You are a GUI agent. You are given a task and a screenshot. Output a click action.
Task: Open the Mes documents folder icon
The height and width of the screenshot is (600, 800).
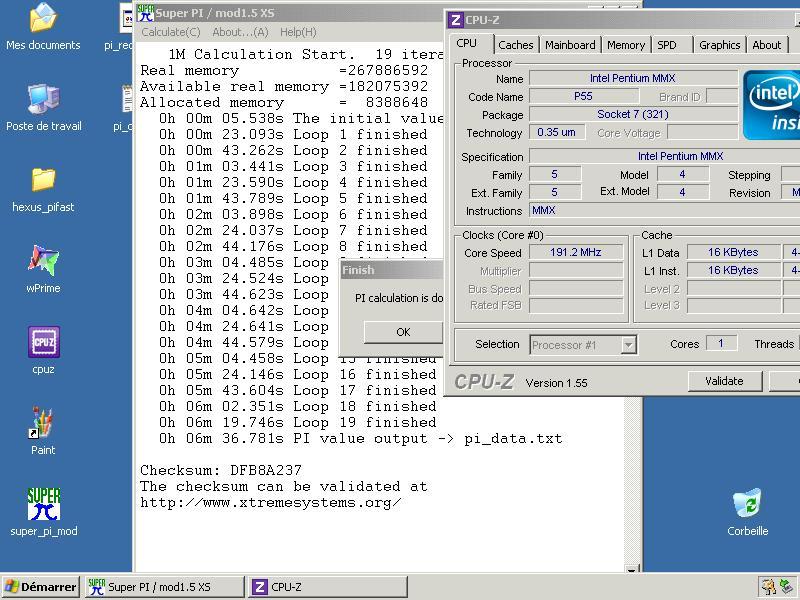point(43,18)
